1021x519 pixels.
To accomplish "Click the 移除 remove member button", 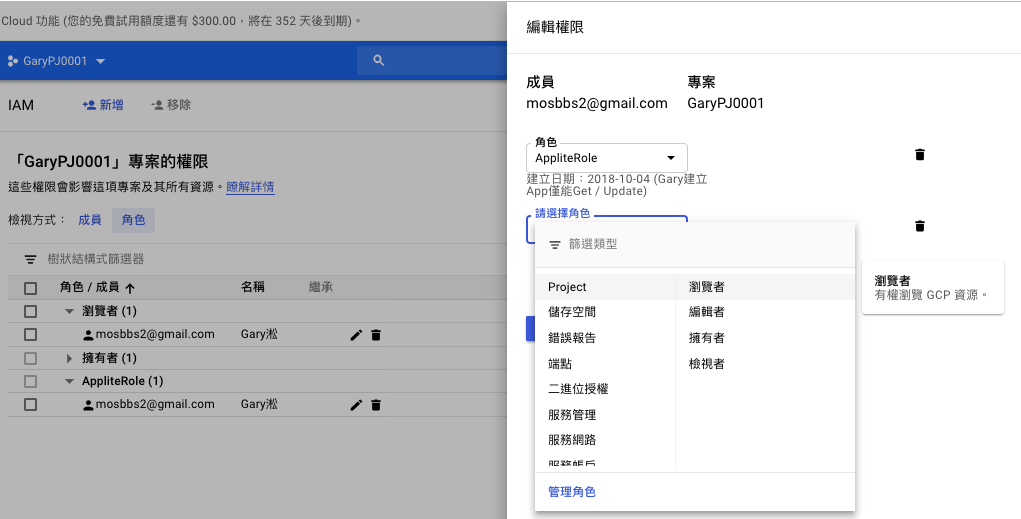I will point(171,105).
